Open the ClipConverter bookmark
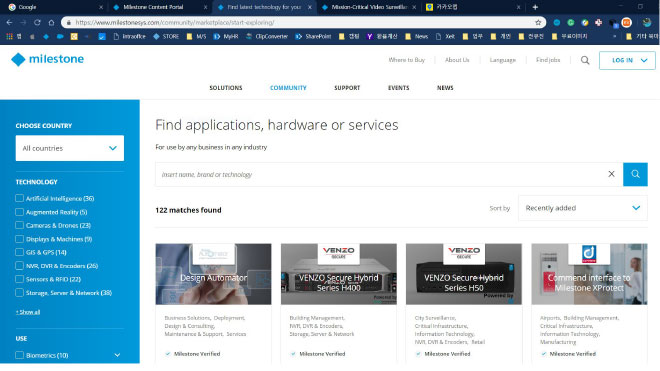The height and width of the screenshot is (371, 660). coord(267,37)
